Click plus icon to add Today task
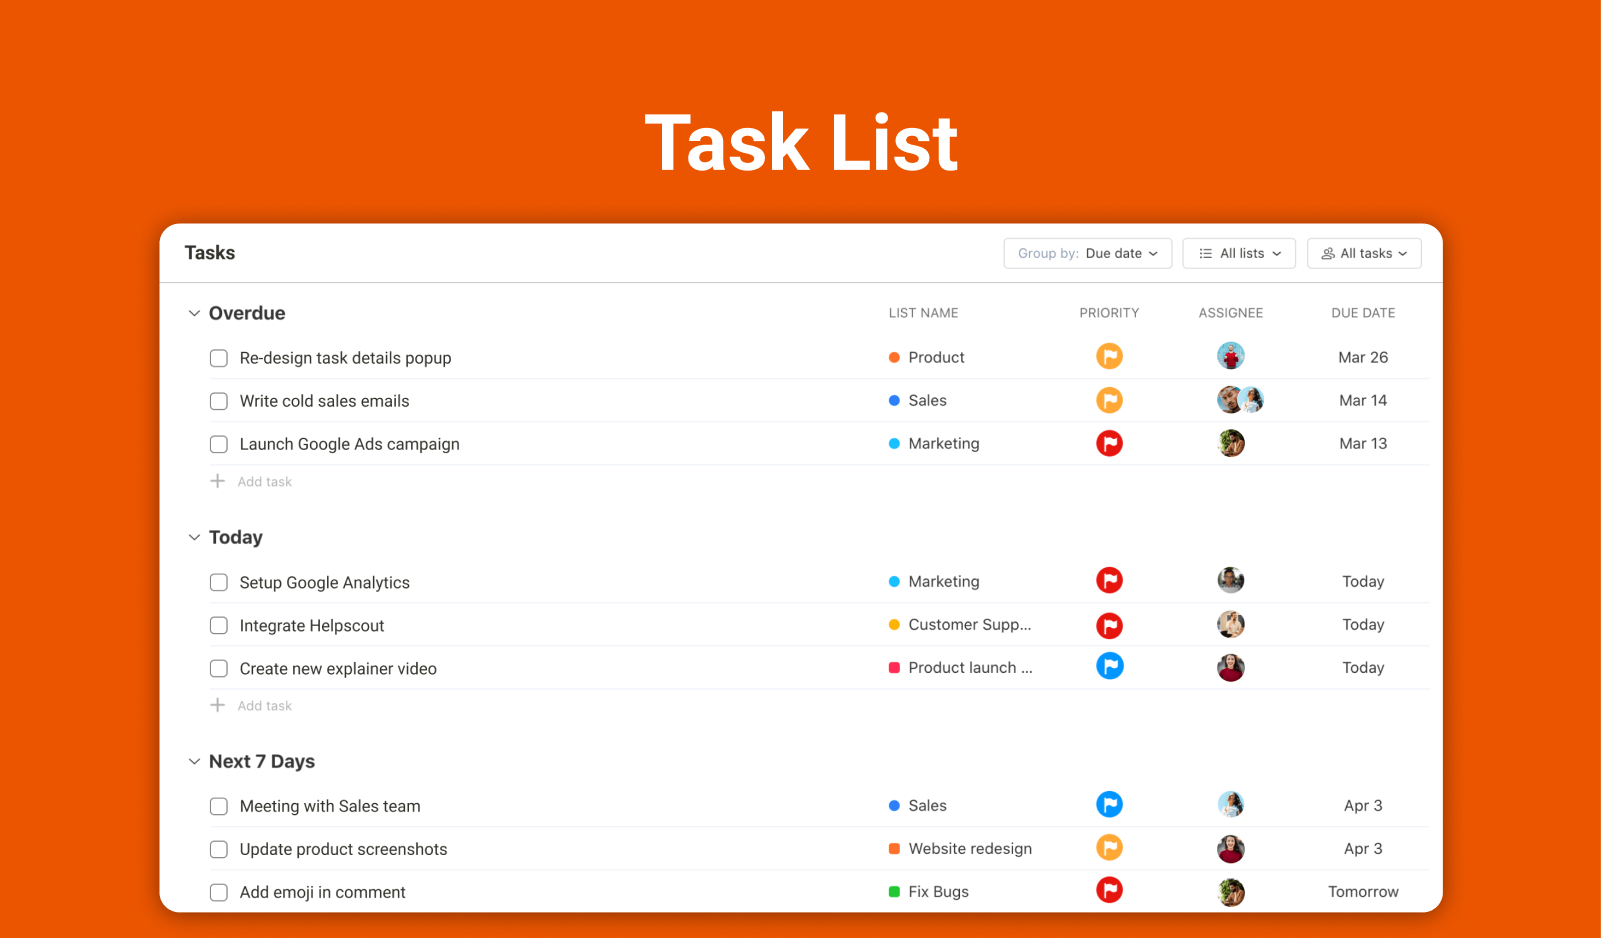Screen dimensions: 1601x942 (x=217, y=705)
